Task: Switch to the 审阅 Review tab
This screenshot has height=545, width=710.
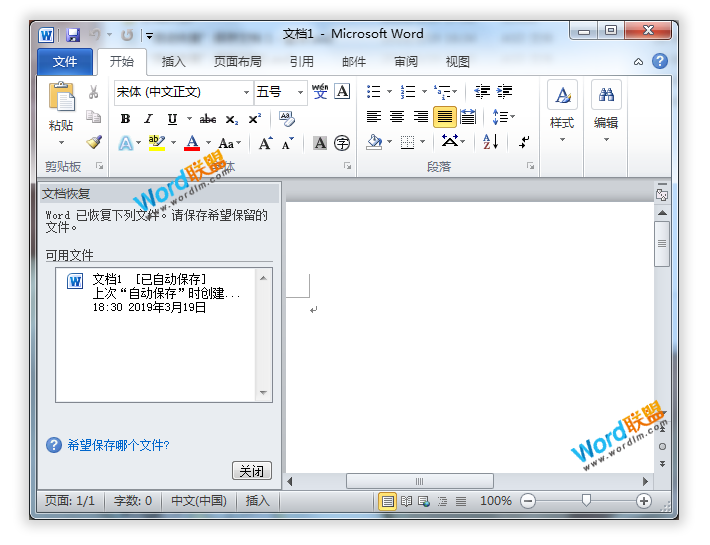Action: [406, 62]
